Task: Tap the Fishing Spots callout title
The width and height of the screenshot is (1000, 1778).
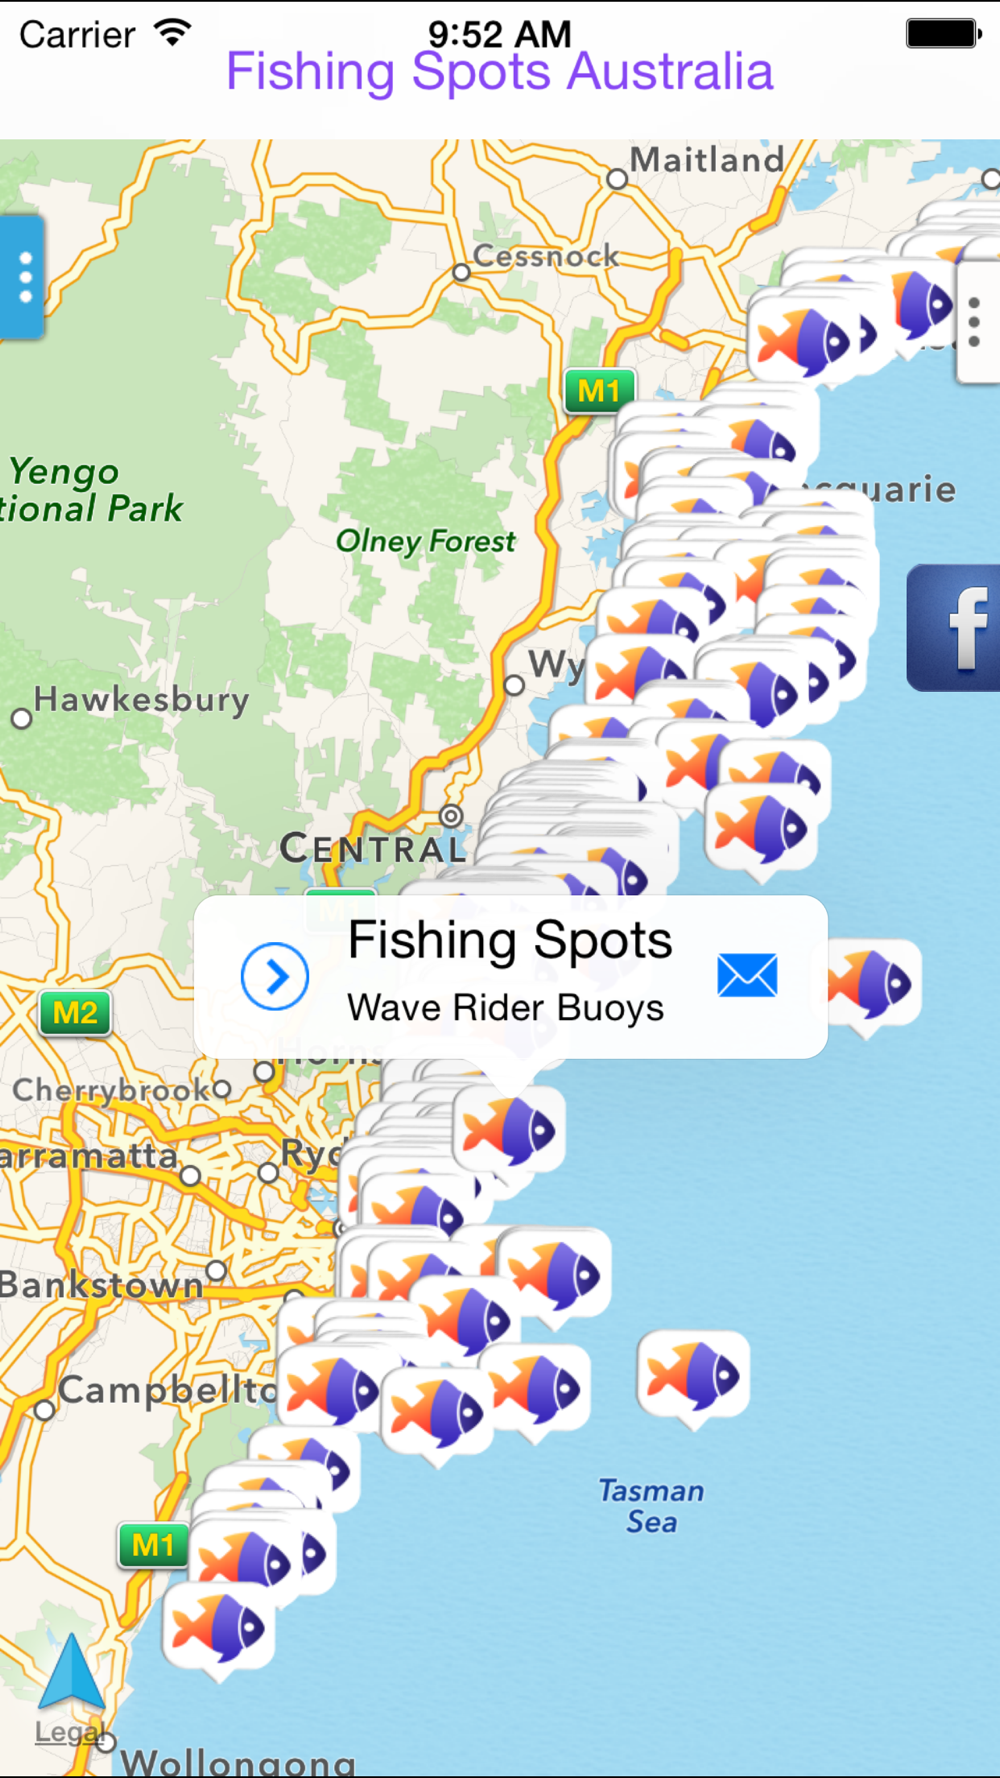Action: (510, 940)
